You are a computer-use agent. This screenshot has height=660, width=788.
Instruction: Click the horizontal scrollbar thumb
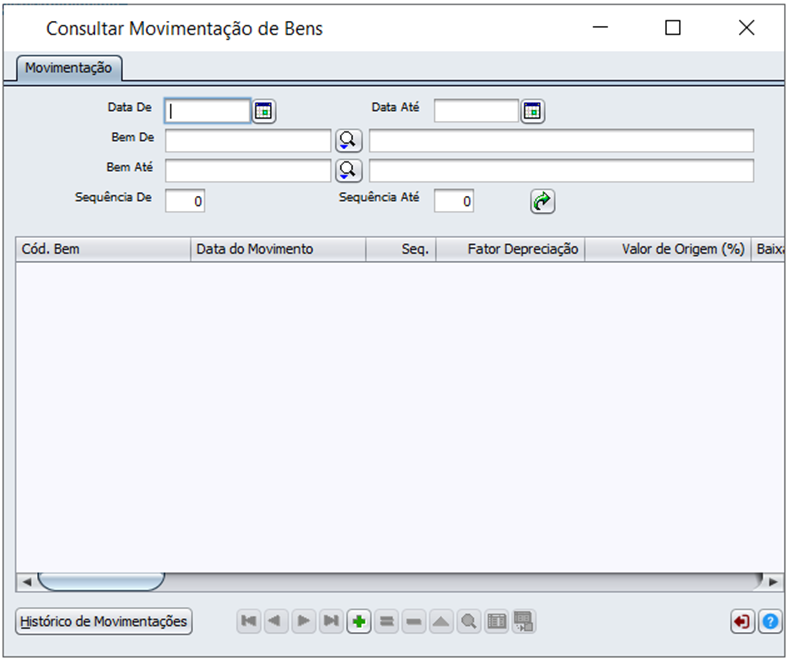tap(102, 582)
